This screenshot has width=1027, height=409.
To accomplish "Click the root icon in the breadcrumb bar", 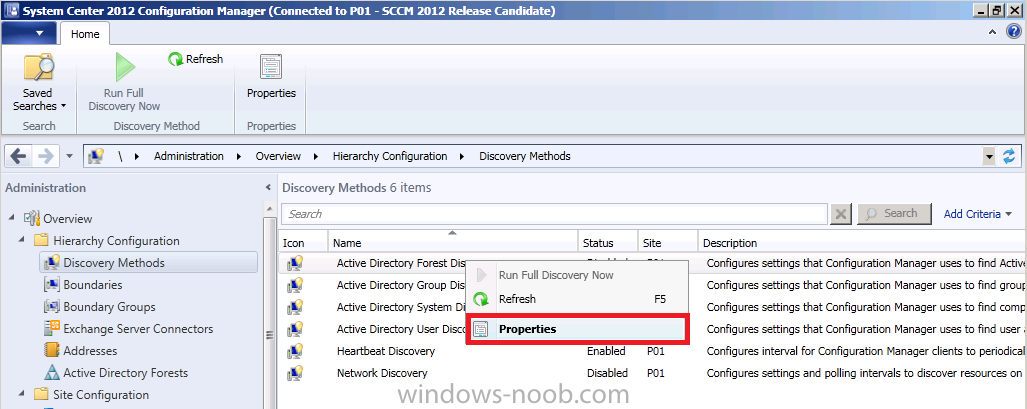I will 97,156.
